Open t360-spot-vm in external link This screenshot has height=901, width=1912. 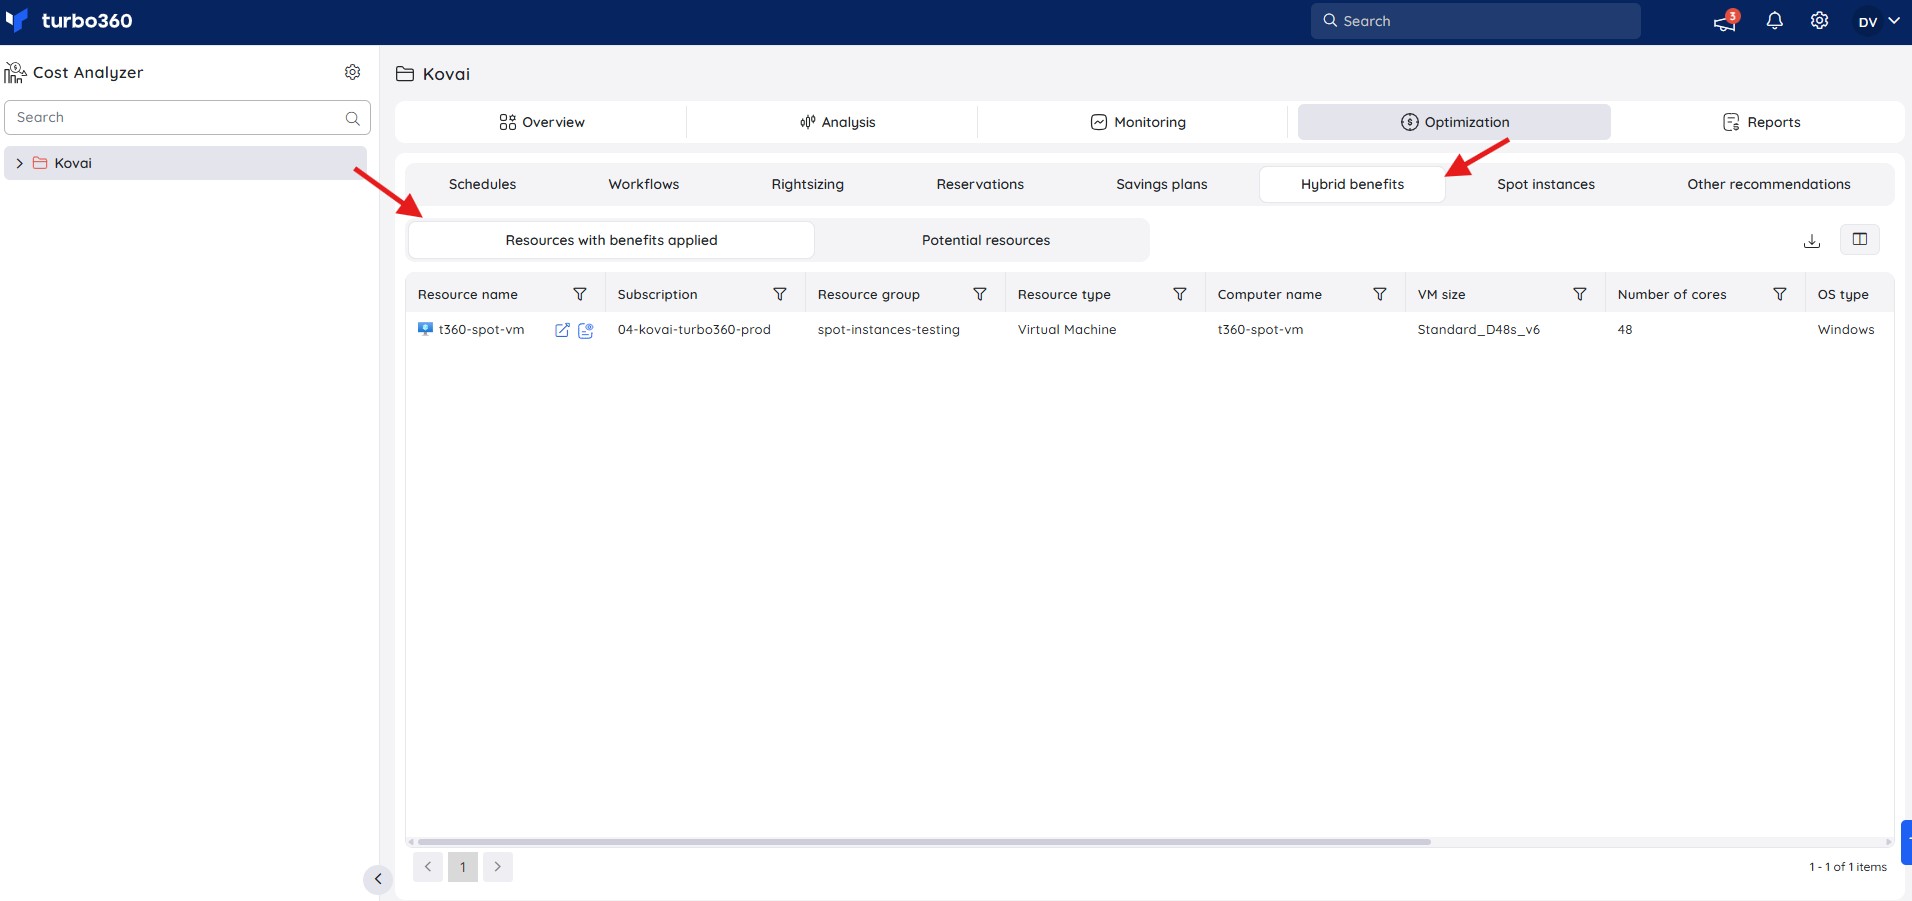[x=562, y=330]
